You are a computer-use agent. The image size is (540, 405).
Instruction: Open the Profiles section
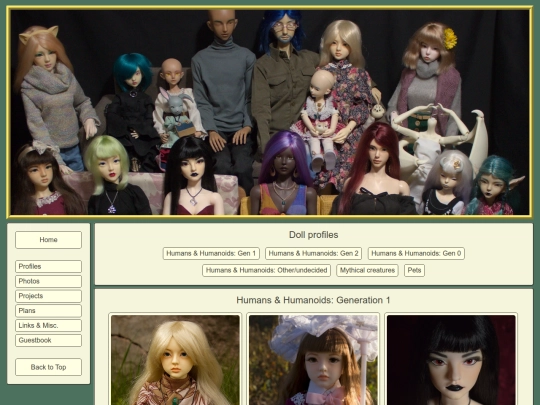[x=48, y=267]
